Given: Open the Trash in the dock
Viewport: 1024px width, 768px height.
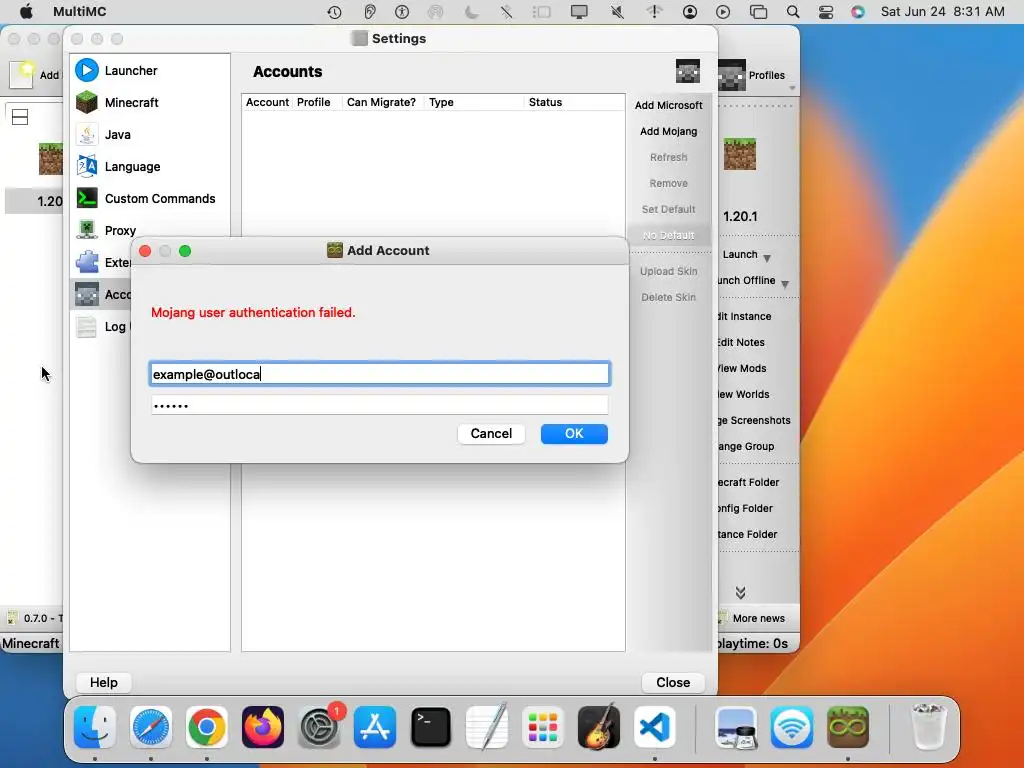Looking at the screenshot, I should tap(929, 727).
